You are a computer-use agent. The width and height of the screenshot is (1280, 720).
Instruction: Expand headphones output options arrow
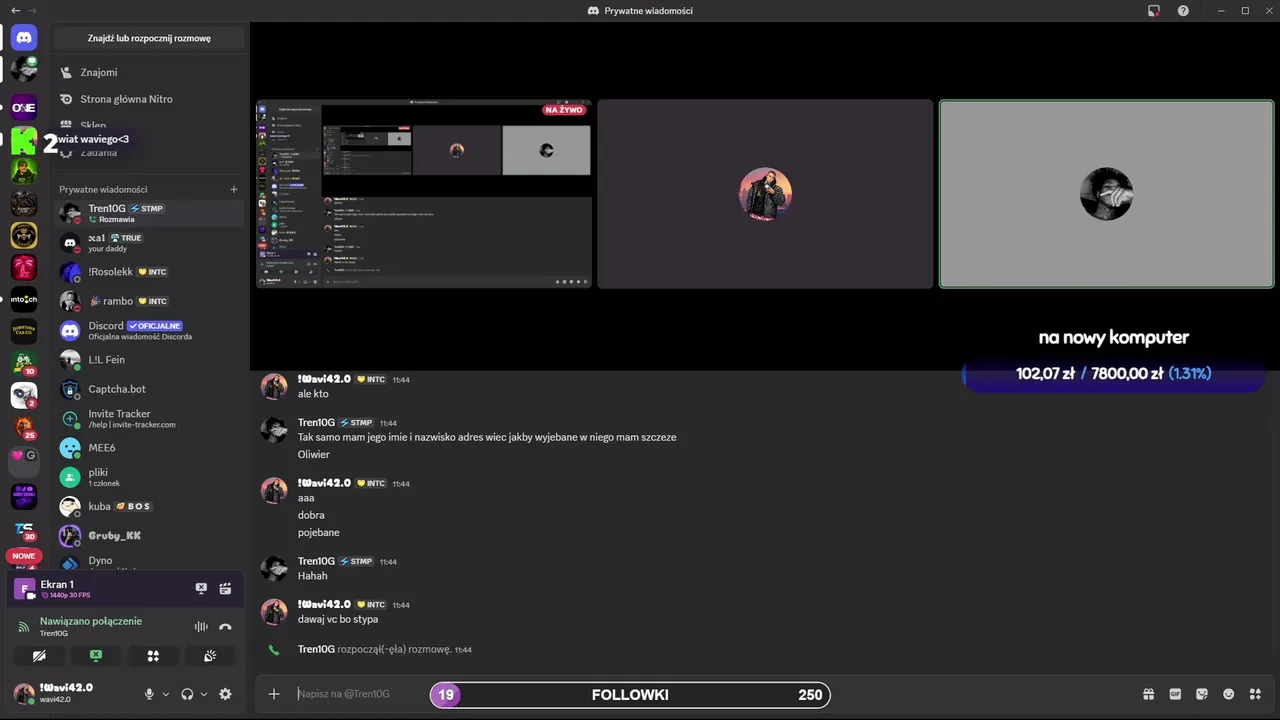pos(204,694)
